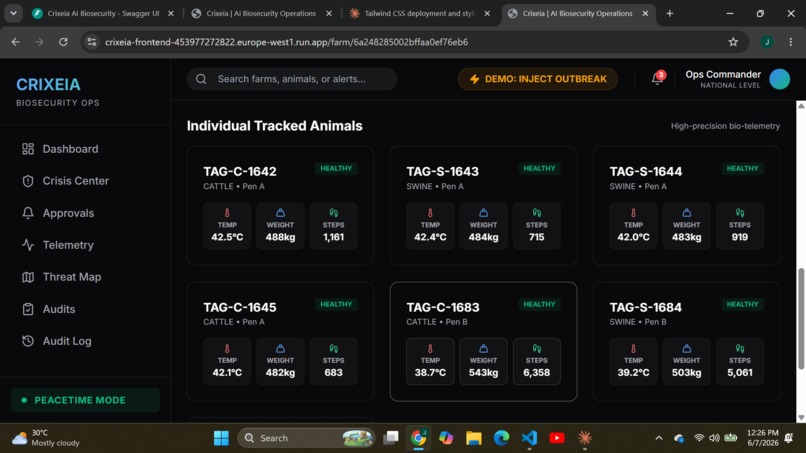The height and width of the screenshot is (453, 806).
Task: Open the TAG-S-1684 animal card
Action: 686,341
